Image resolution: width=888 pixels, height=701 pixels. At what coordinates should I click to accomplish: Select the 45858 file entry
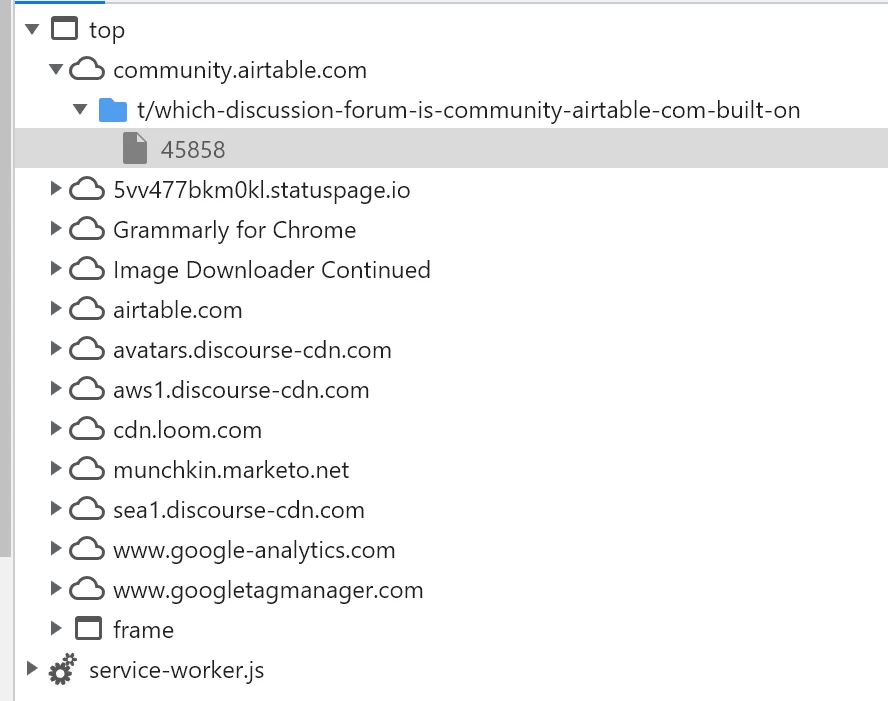click(x=451, y=148)
